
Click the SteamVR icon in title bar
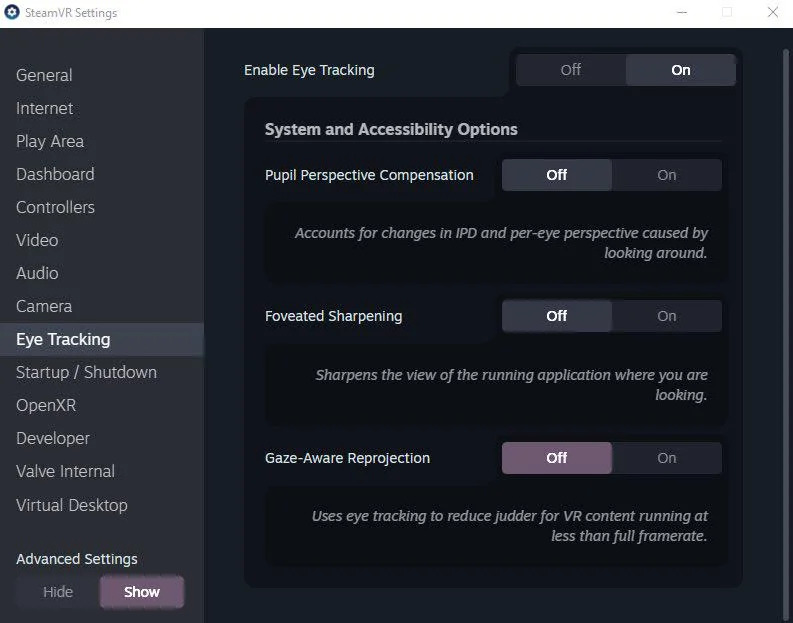[12, 13]
